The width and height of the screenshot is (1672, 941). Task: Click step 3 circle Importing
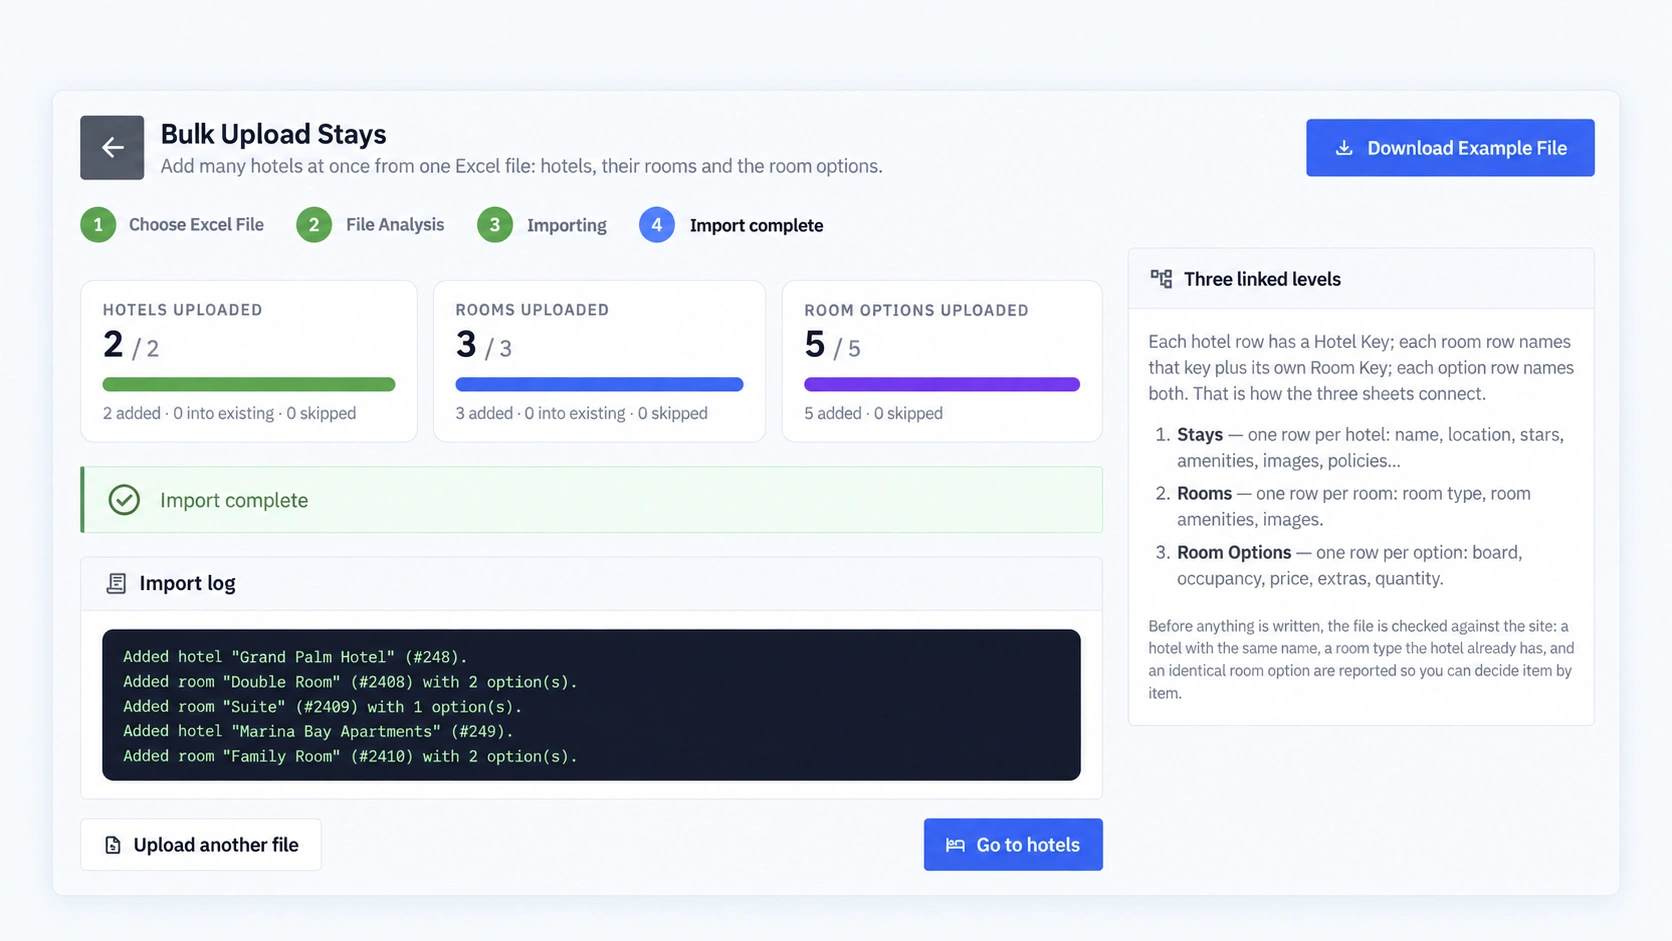click(x=495, y=225)
